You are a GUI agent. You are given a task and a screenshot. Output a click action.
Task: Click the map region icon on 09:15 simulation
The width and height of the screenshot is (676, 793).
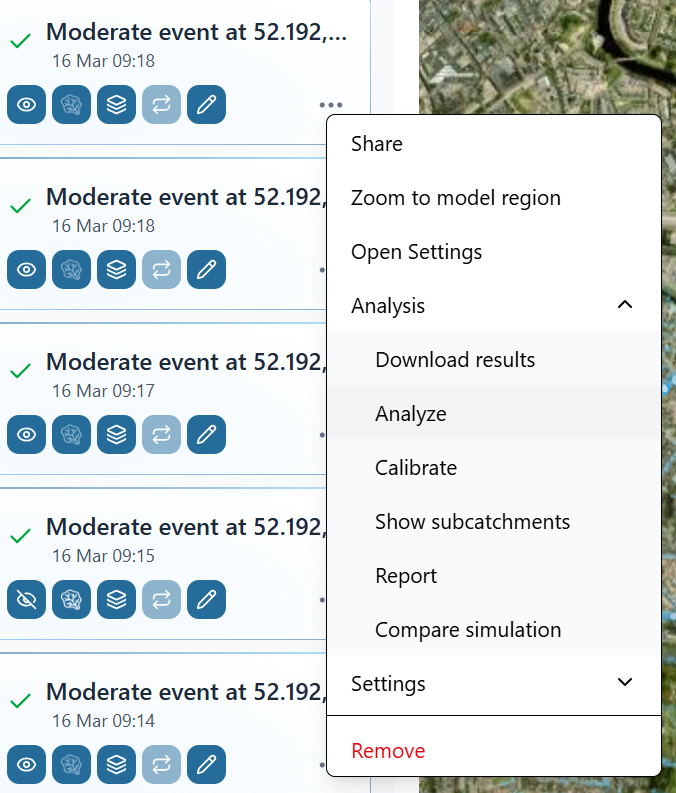click(72, 600)
